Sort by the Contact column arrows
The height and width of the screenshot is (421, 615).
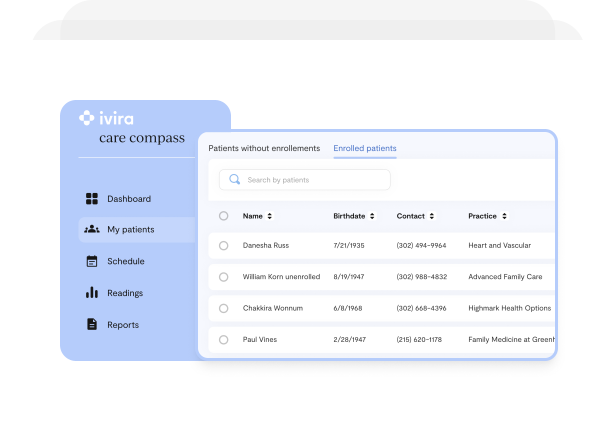pyautogui.click(x=432, y=216)
